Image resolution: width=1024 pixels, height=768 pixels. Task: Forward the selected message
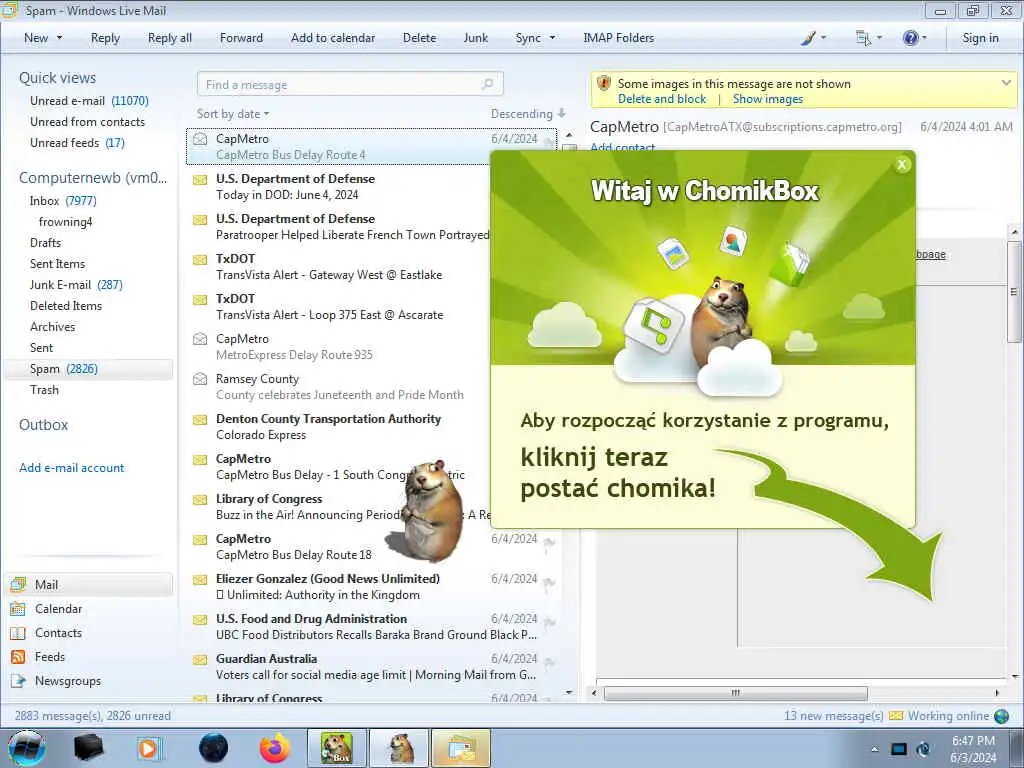click(x=241, y=38)
